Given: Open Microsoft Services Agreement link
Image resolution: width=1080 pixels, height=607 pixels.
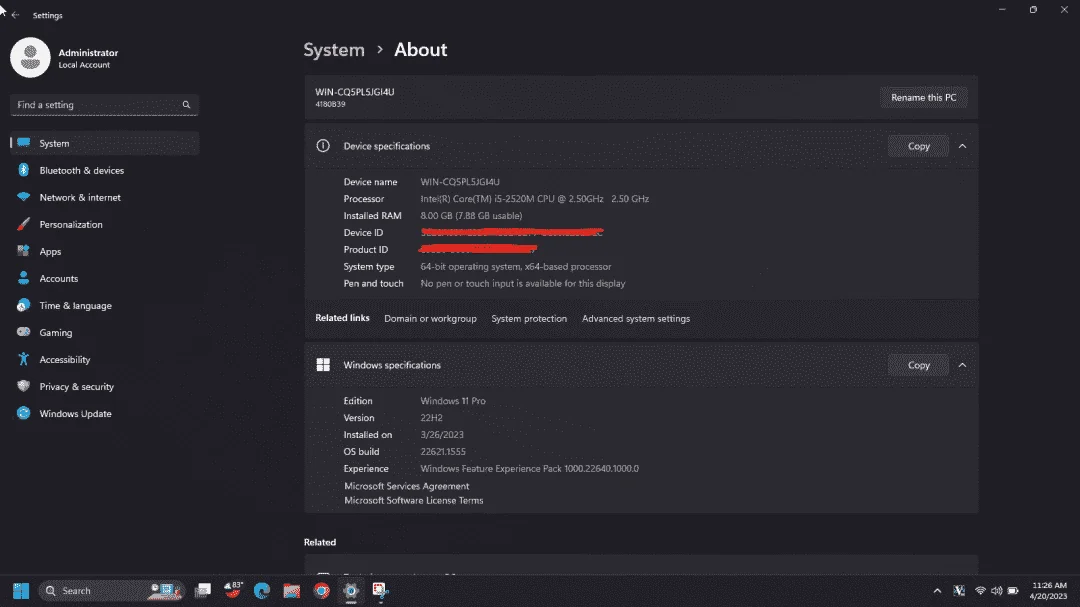Looking at the screenshot, I should pos(406,486).
